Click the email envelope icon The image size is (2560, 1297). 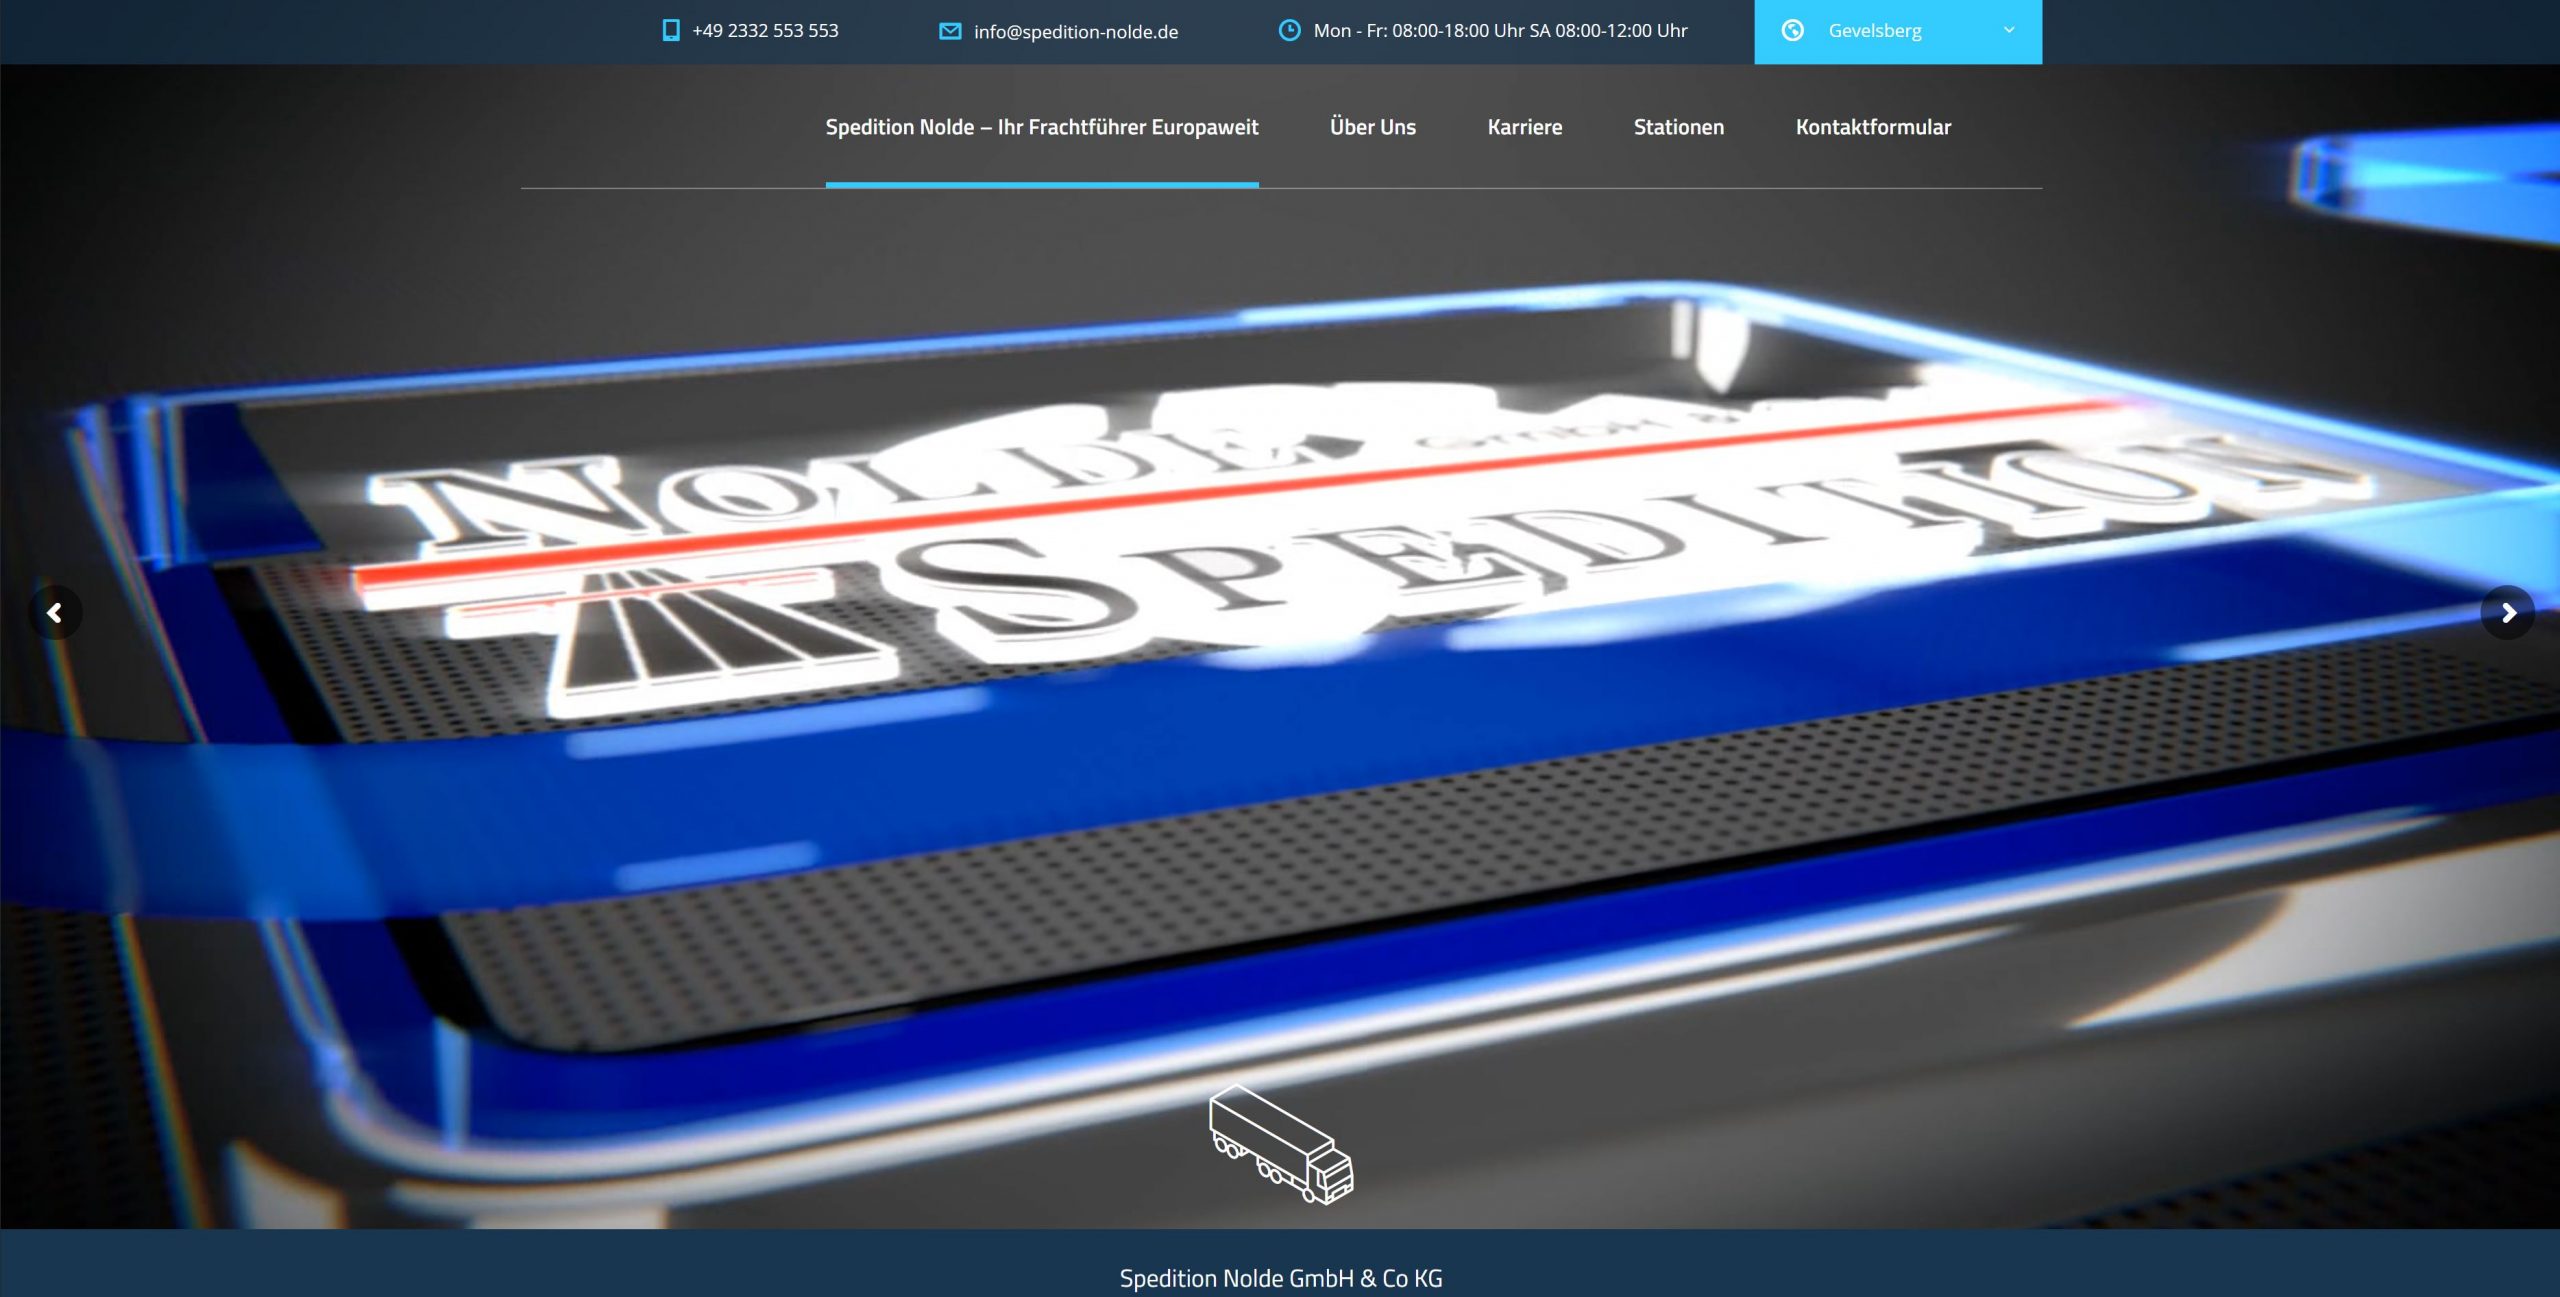point(950,31)
